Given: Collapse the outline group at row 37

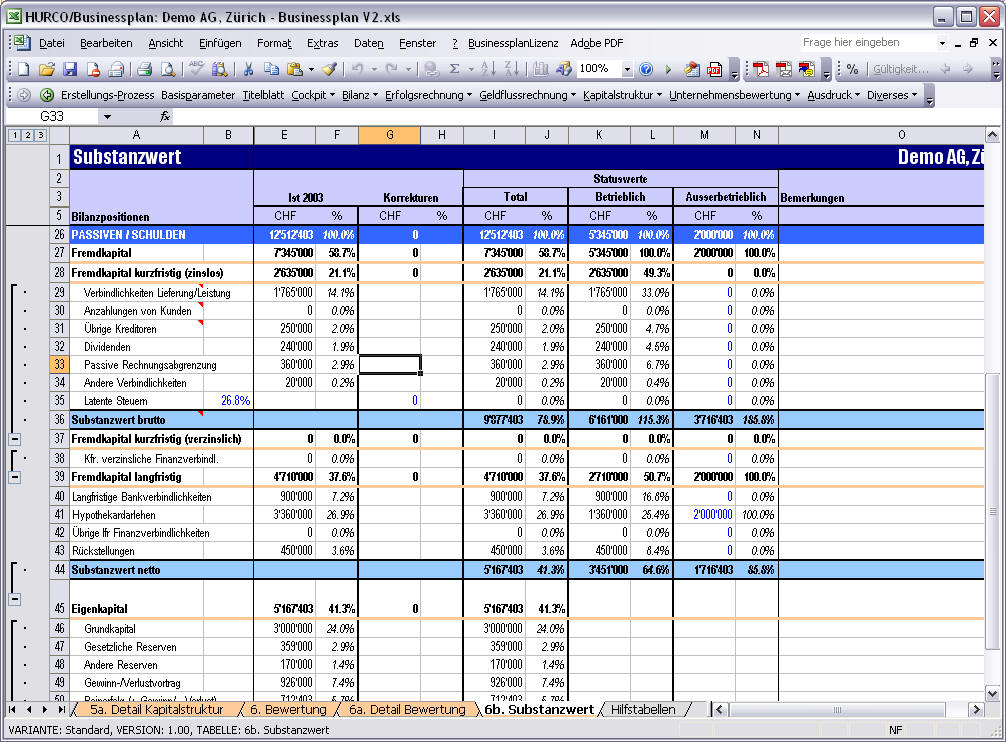Looking at the screenshot, I should [15, 439].
